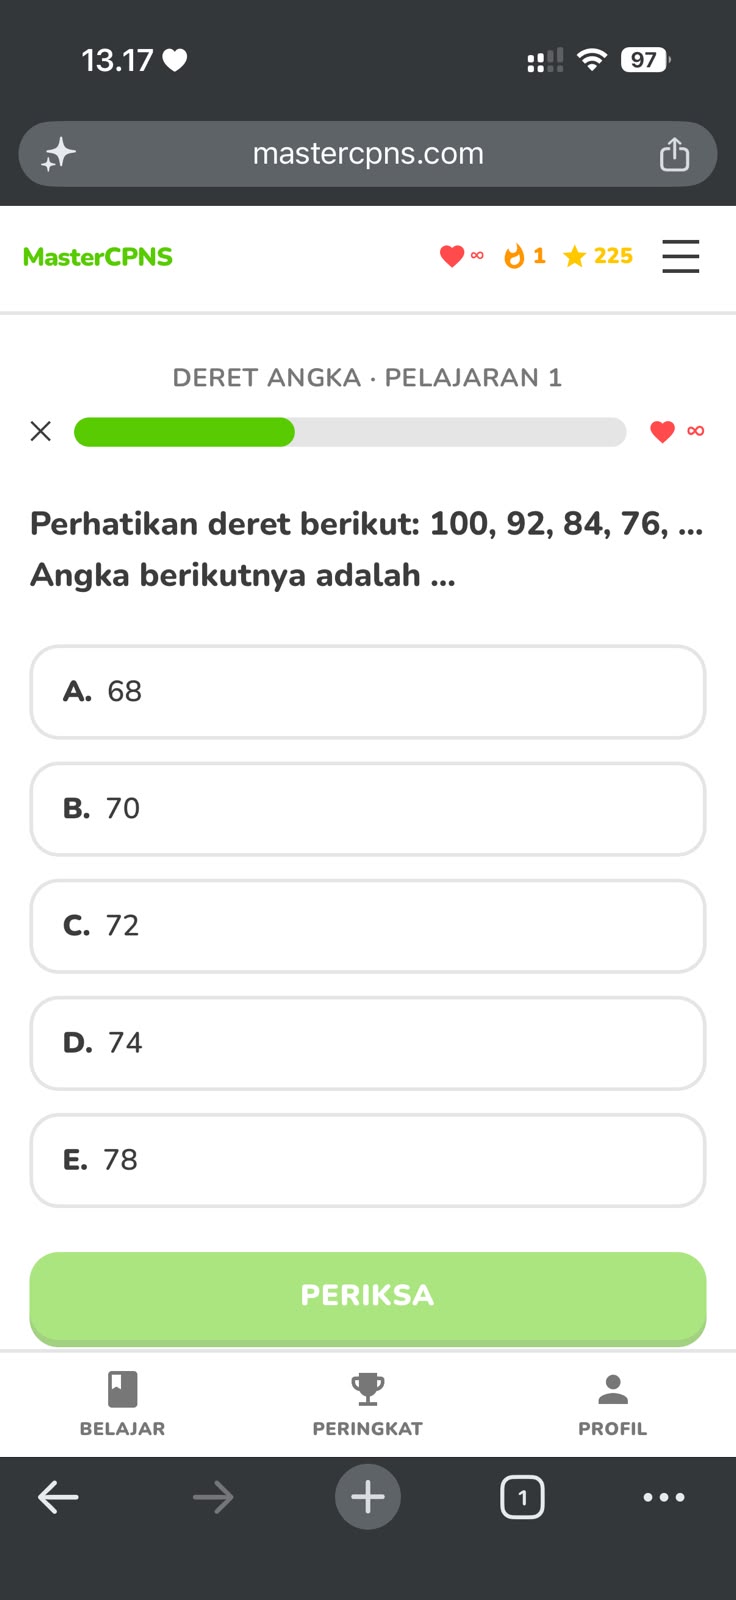736x1600 pixels.
Task: Switch to the Peringkat tab
Action: (368, 1404)
